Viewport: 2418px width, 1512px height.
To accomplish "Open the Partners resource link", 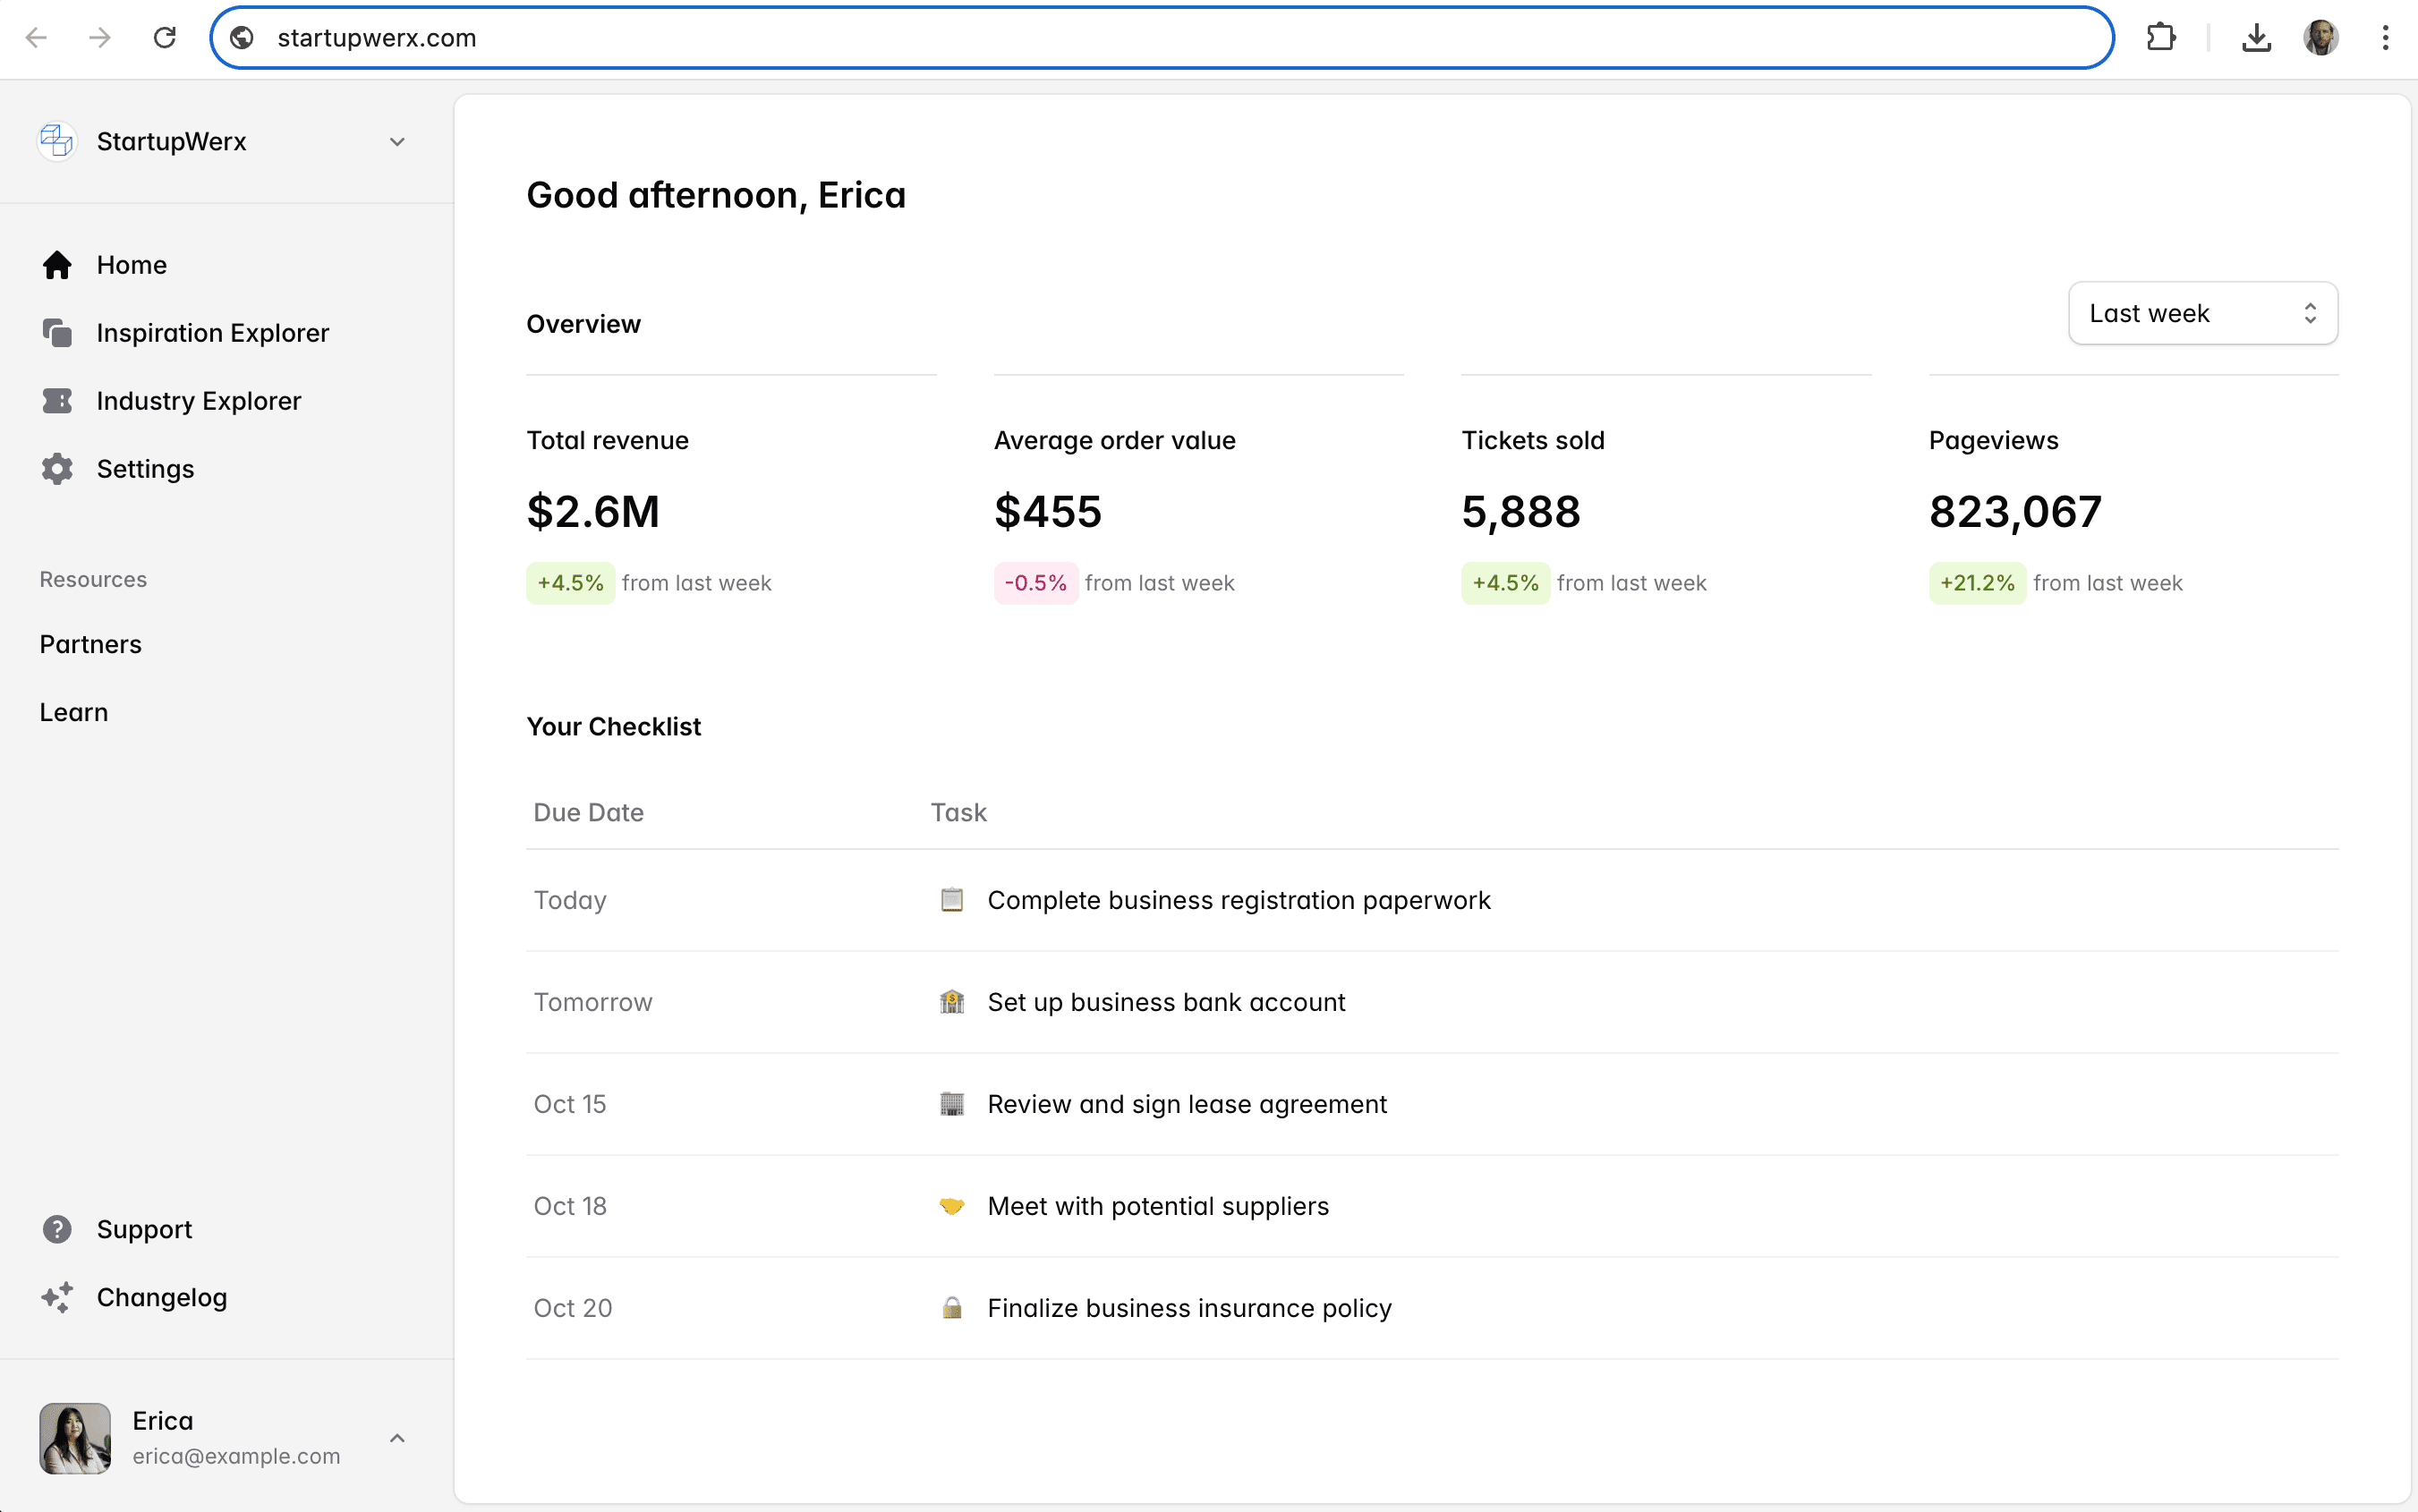I will [x=90, y=644].
